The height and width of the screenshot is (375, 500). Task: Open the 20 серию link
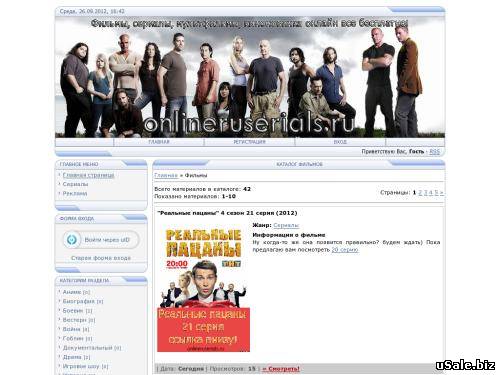(x=345, y=250)
